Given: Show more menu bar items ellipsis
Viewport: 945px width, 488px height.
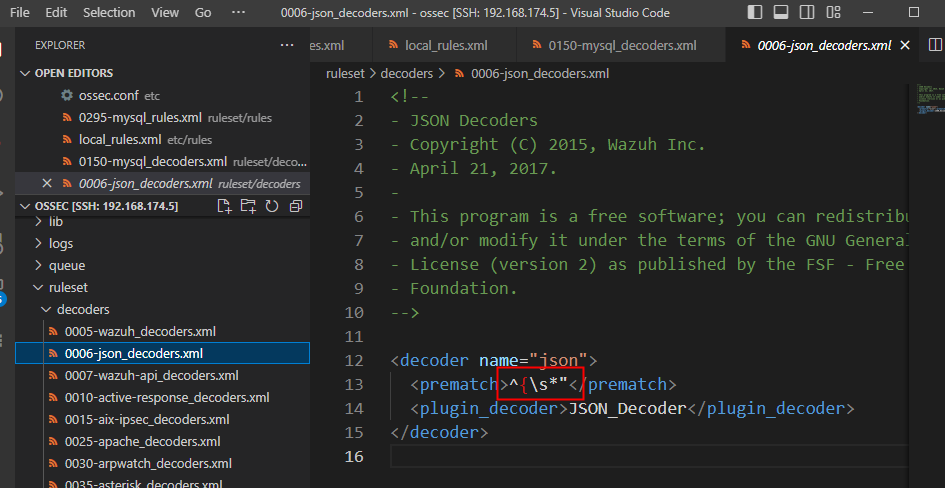Looking at the screenshot, I should tap(239, 13).
